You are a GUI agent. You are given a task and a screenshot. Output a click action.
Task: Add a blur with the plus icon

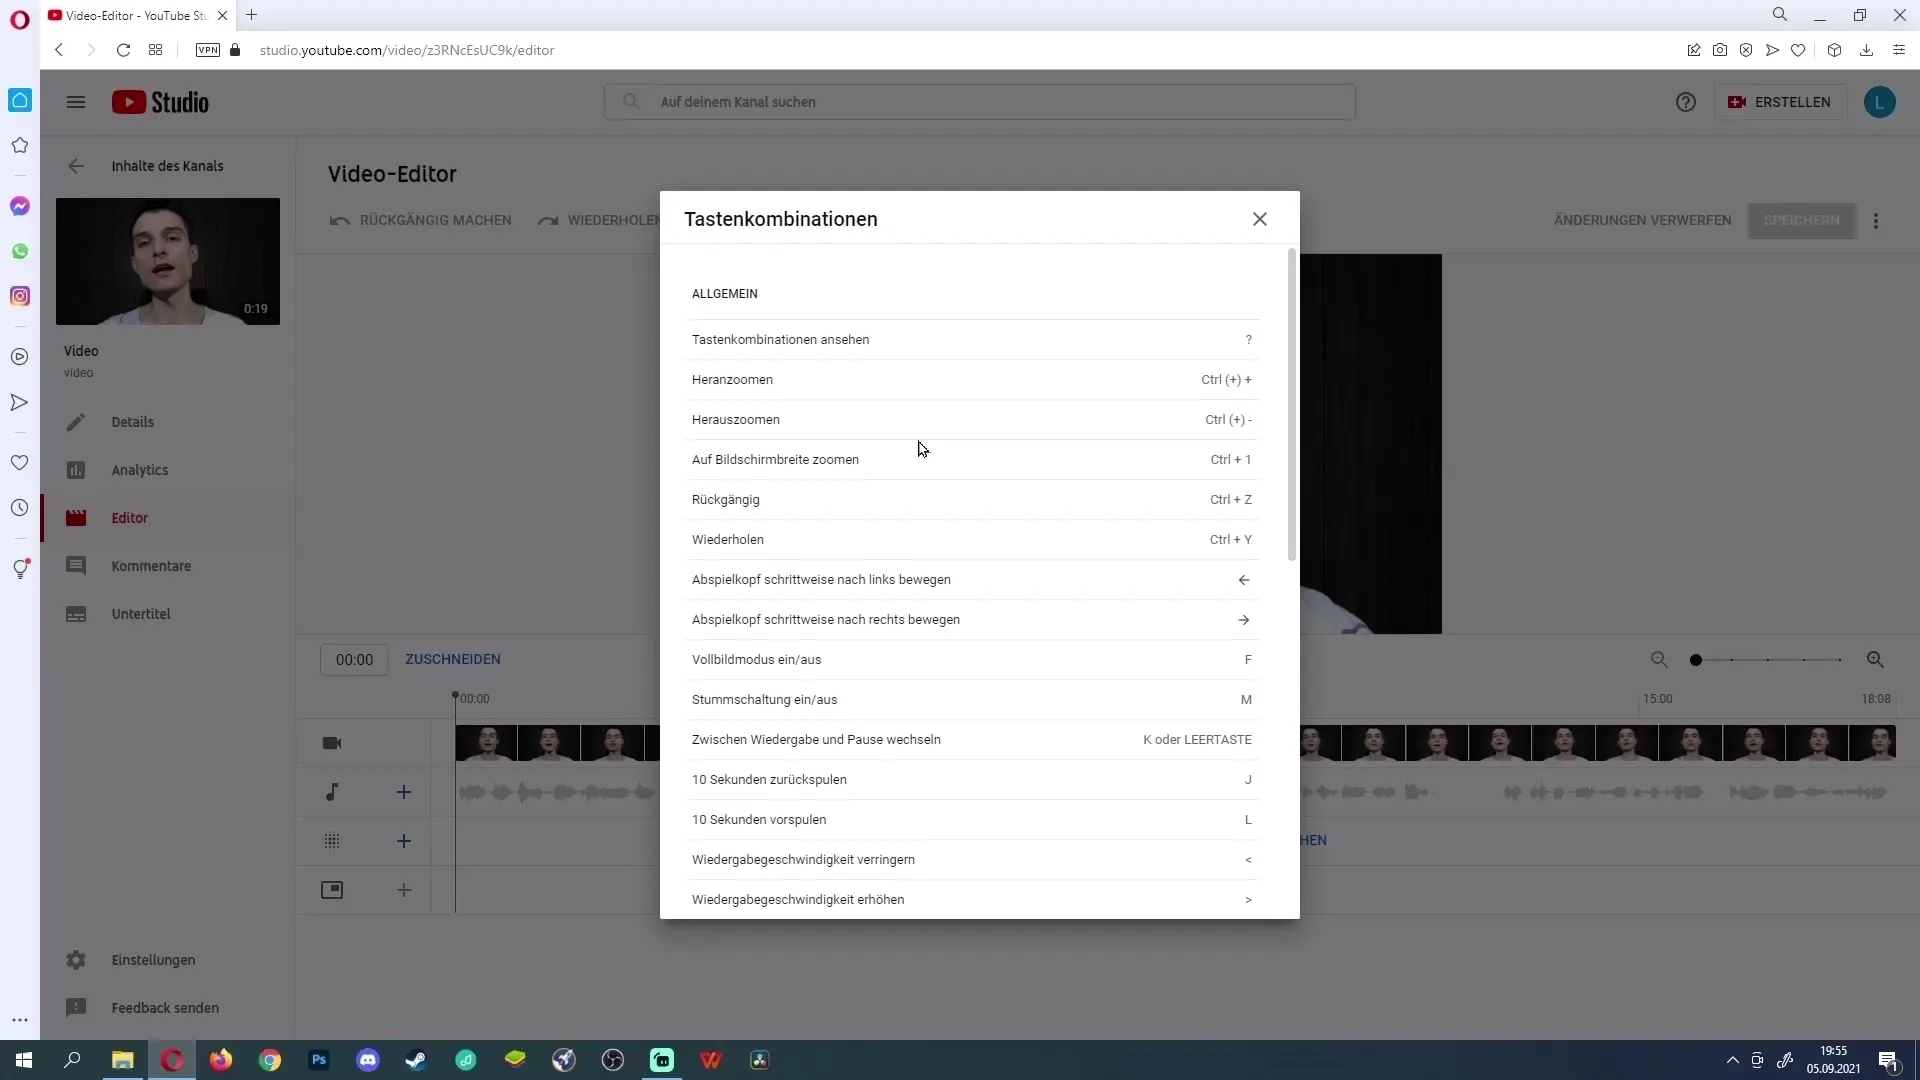404,841
